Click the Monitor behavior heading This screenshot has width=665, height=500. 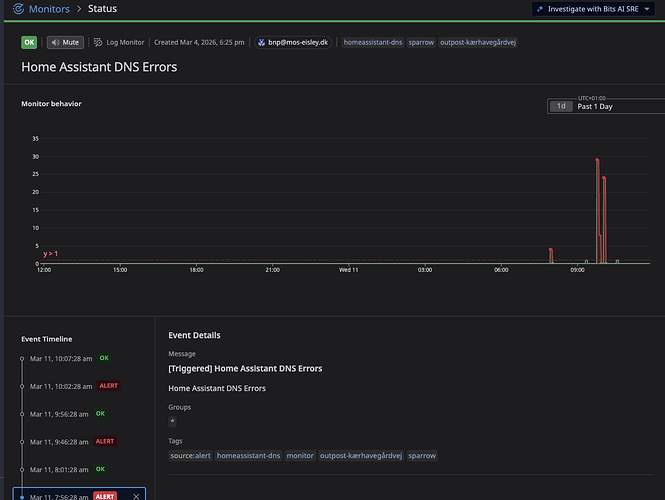pyautogui.click(x=51, y=104)
